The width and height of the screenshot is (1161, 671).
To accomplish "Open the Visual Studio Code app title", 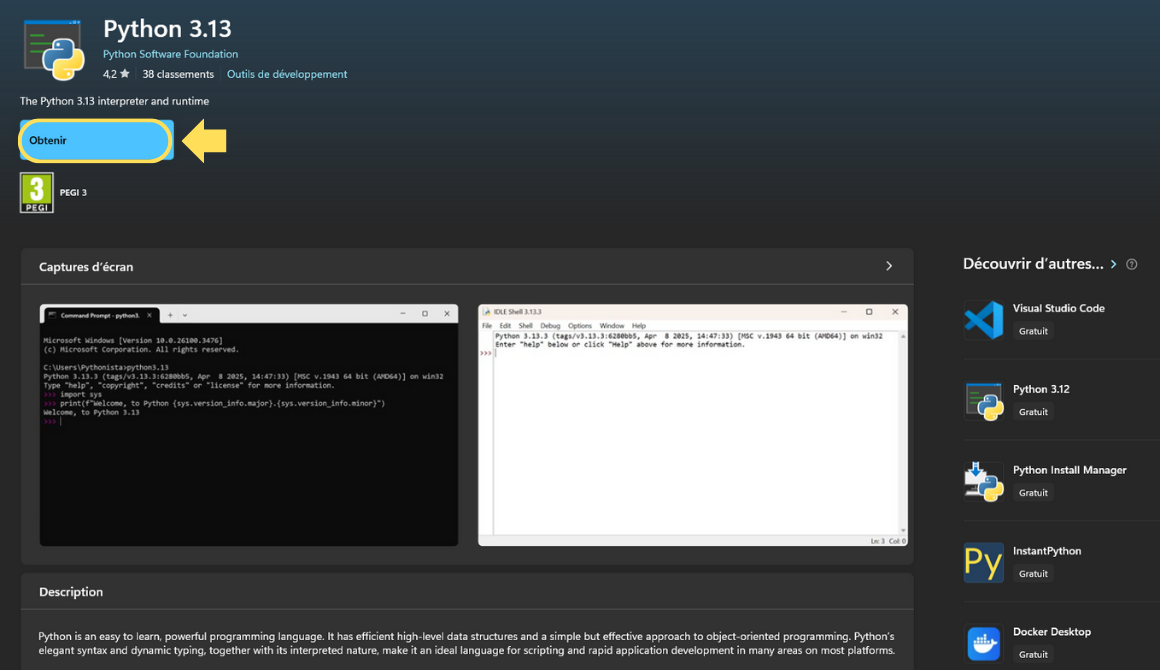I will tap(1059, 308).
